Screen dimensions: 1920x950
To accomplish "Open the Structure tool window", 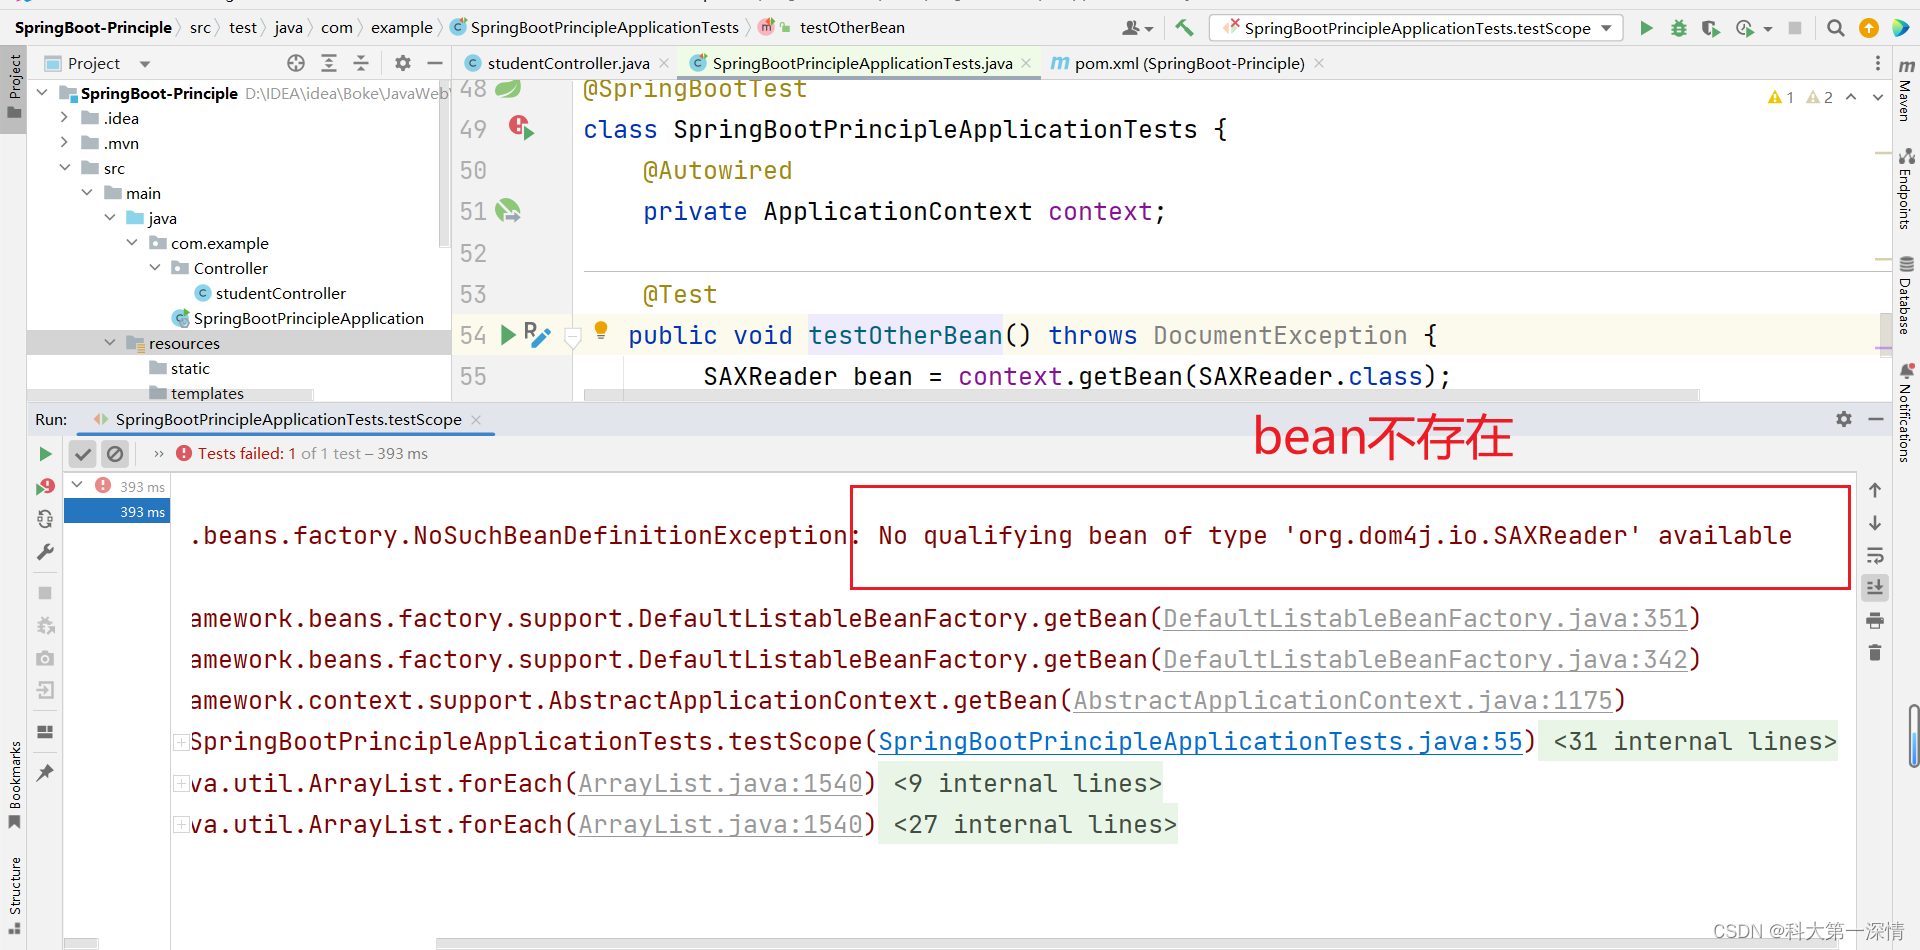I will pyautogui.click(x=14, y=895).
